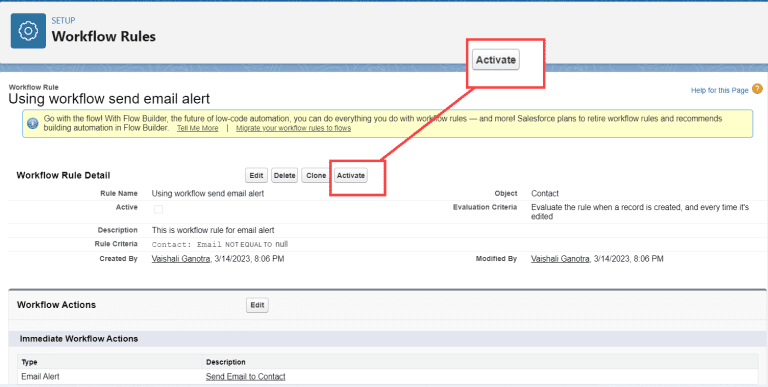The width and height of the screenshot is (768, 387).
Task: Click Edit in Workflow Actions section
Action: point(257,305)
